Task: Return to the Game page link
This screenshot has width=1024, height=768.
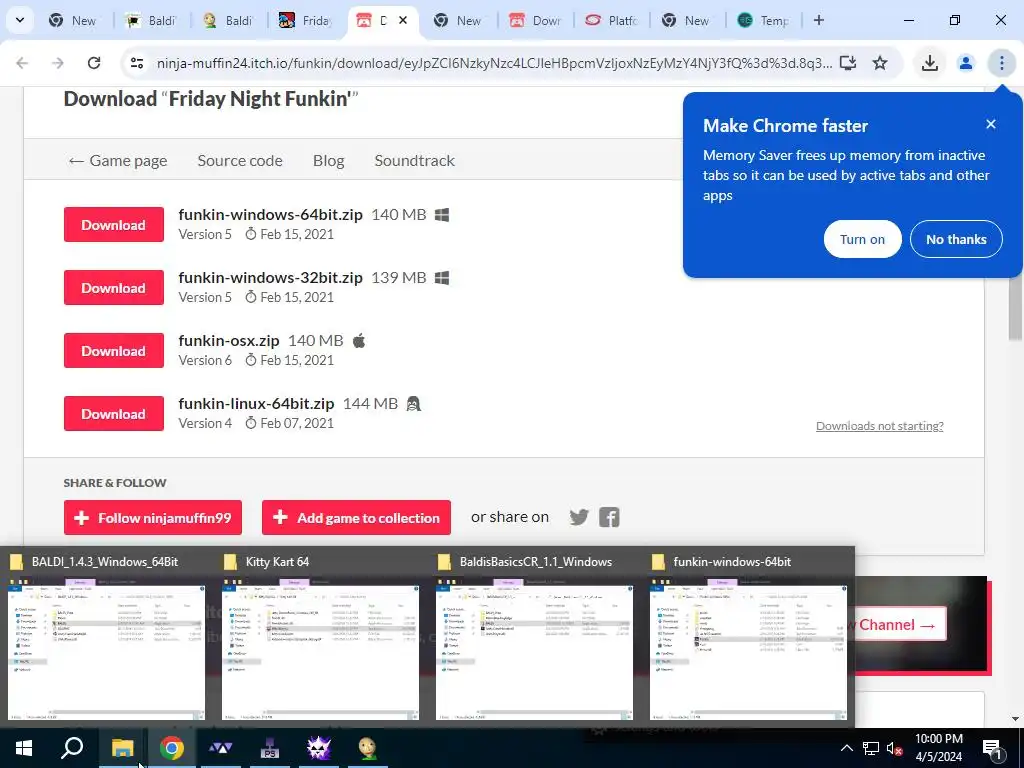Action: point(118,160)
